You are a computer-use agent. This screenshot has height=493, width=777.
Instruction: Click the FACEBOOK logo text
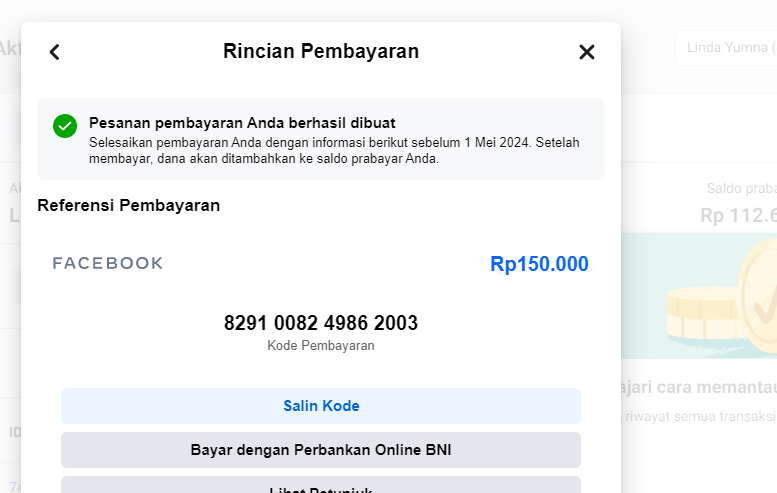pyautogui.click(x=108, y=263)
